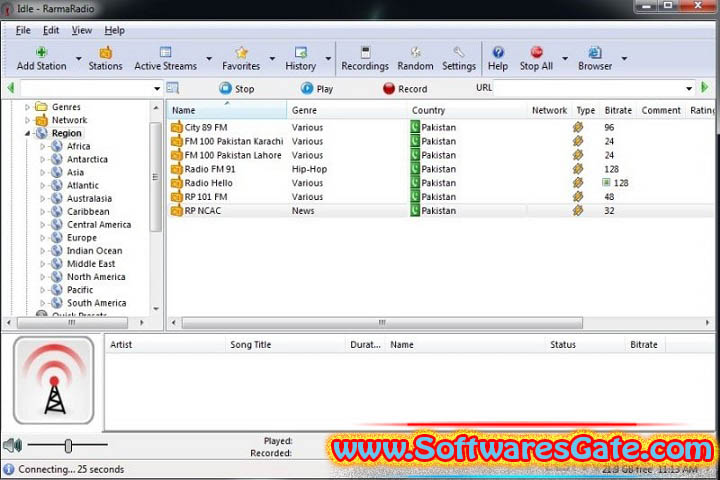720x480 pixels.
Task: Click the Record button
Action: click(405, 88)
